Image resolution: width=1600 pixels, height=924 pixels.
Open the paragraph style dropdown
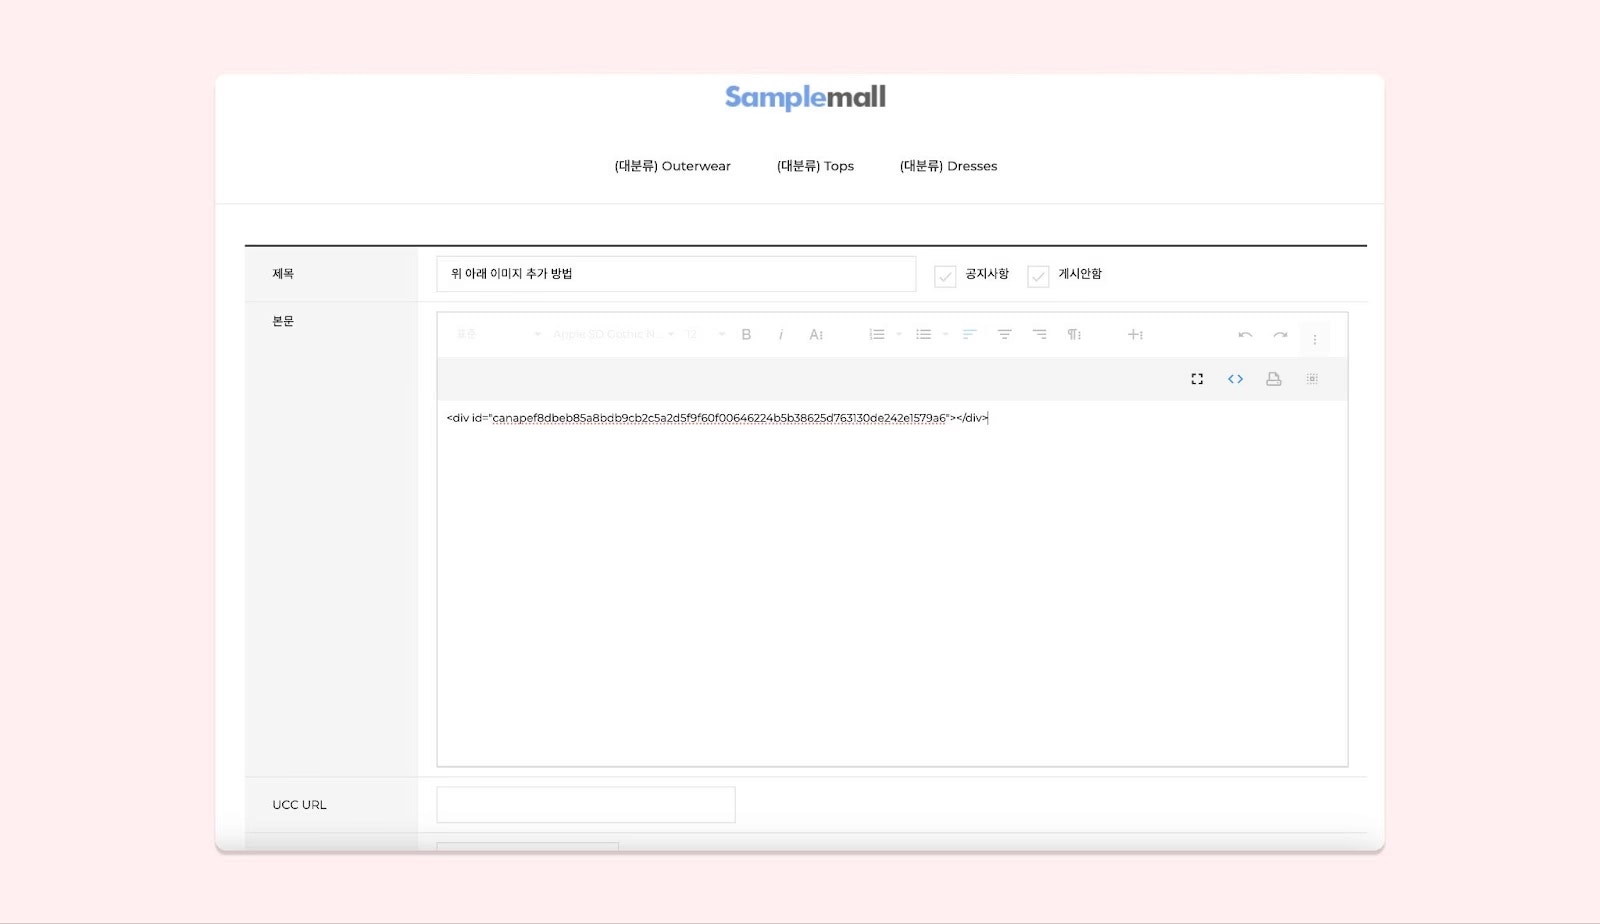[x=498, y=334]
